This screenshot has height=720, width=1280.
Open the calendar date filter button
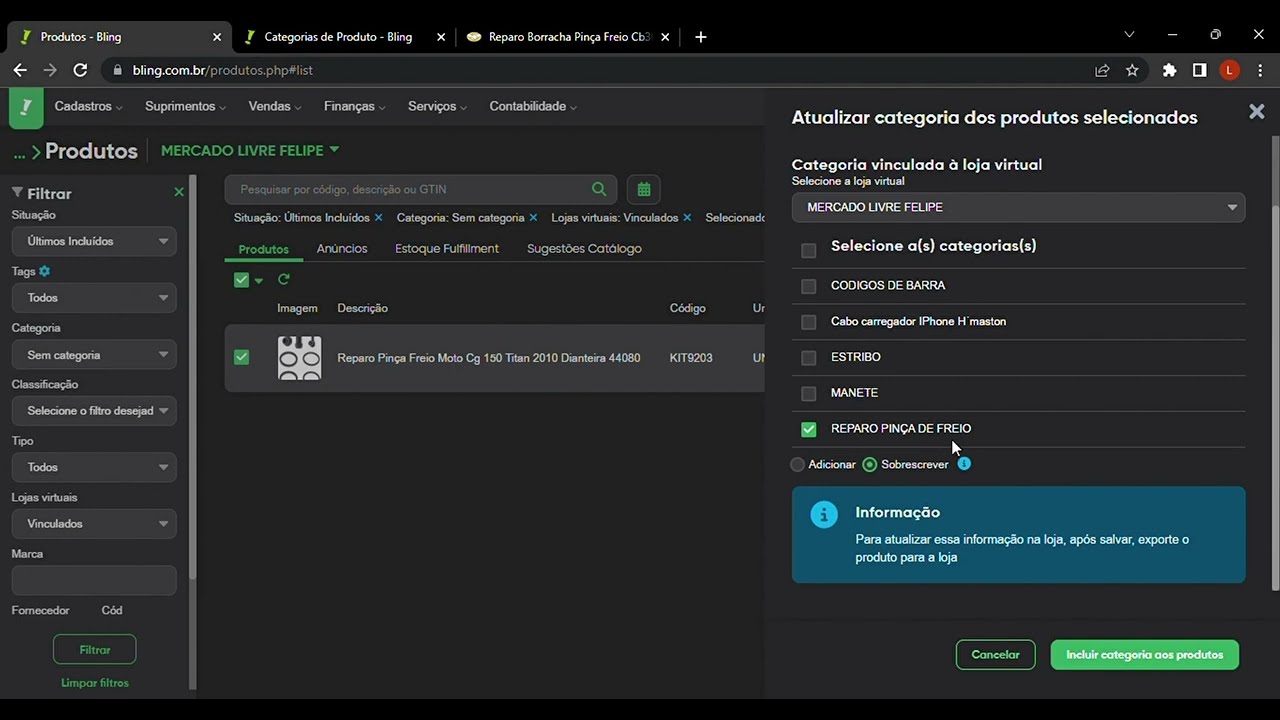pos(644,189)
